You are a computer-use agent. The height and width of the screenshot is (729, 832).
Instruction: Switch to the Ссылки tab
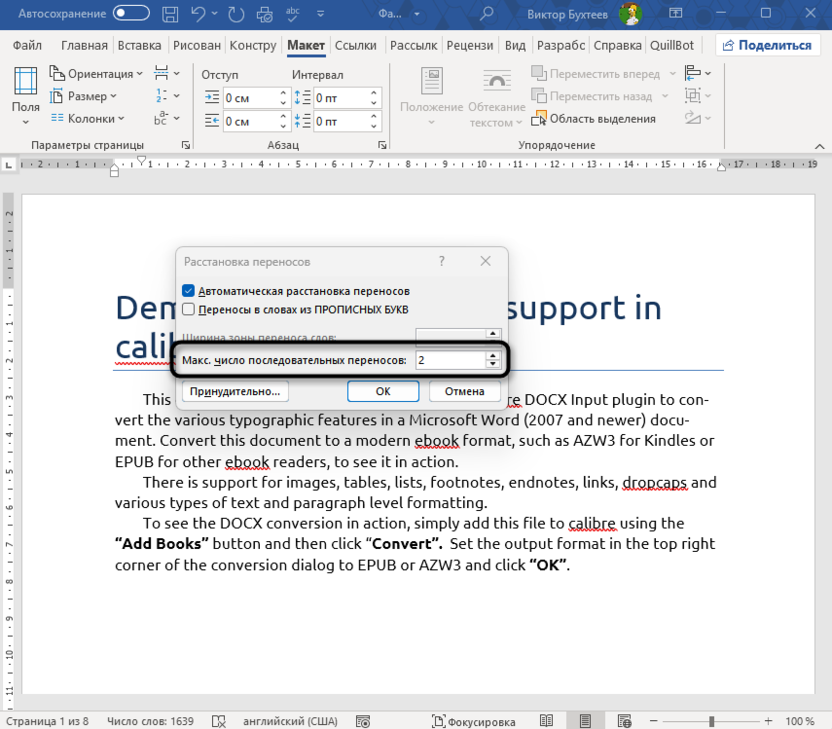click(355, 46)
